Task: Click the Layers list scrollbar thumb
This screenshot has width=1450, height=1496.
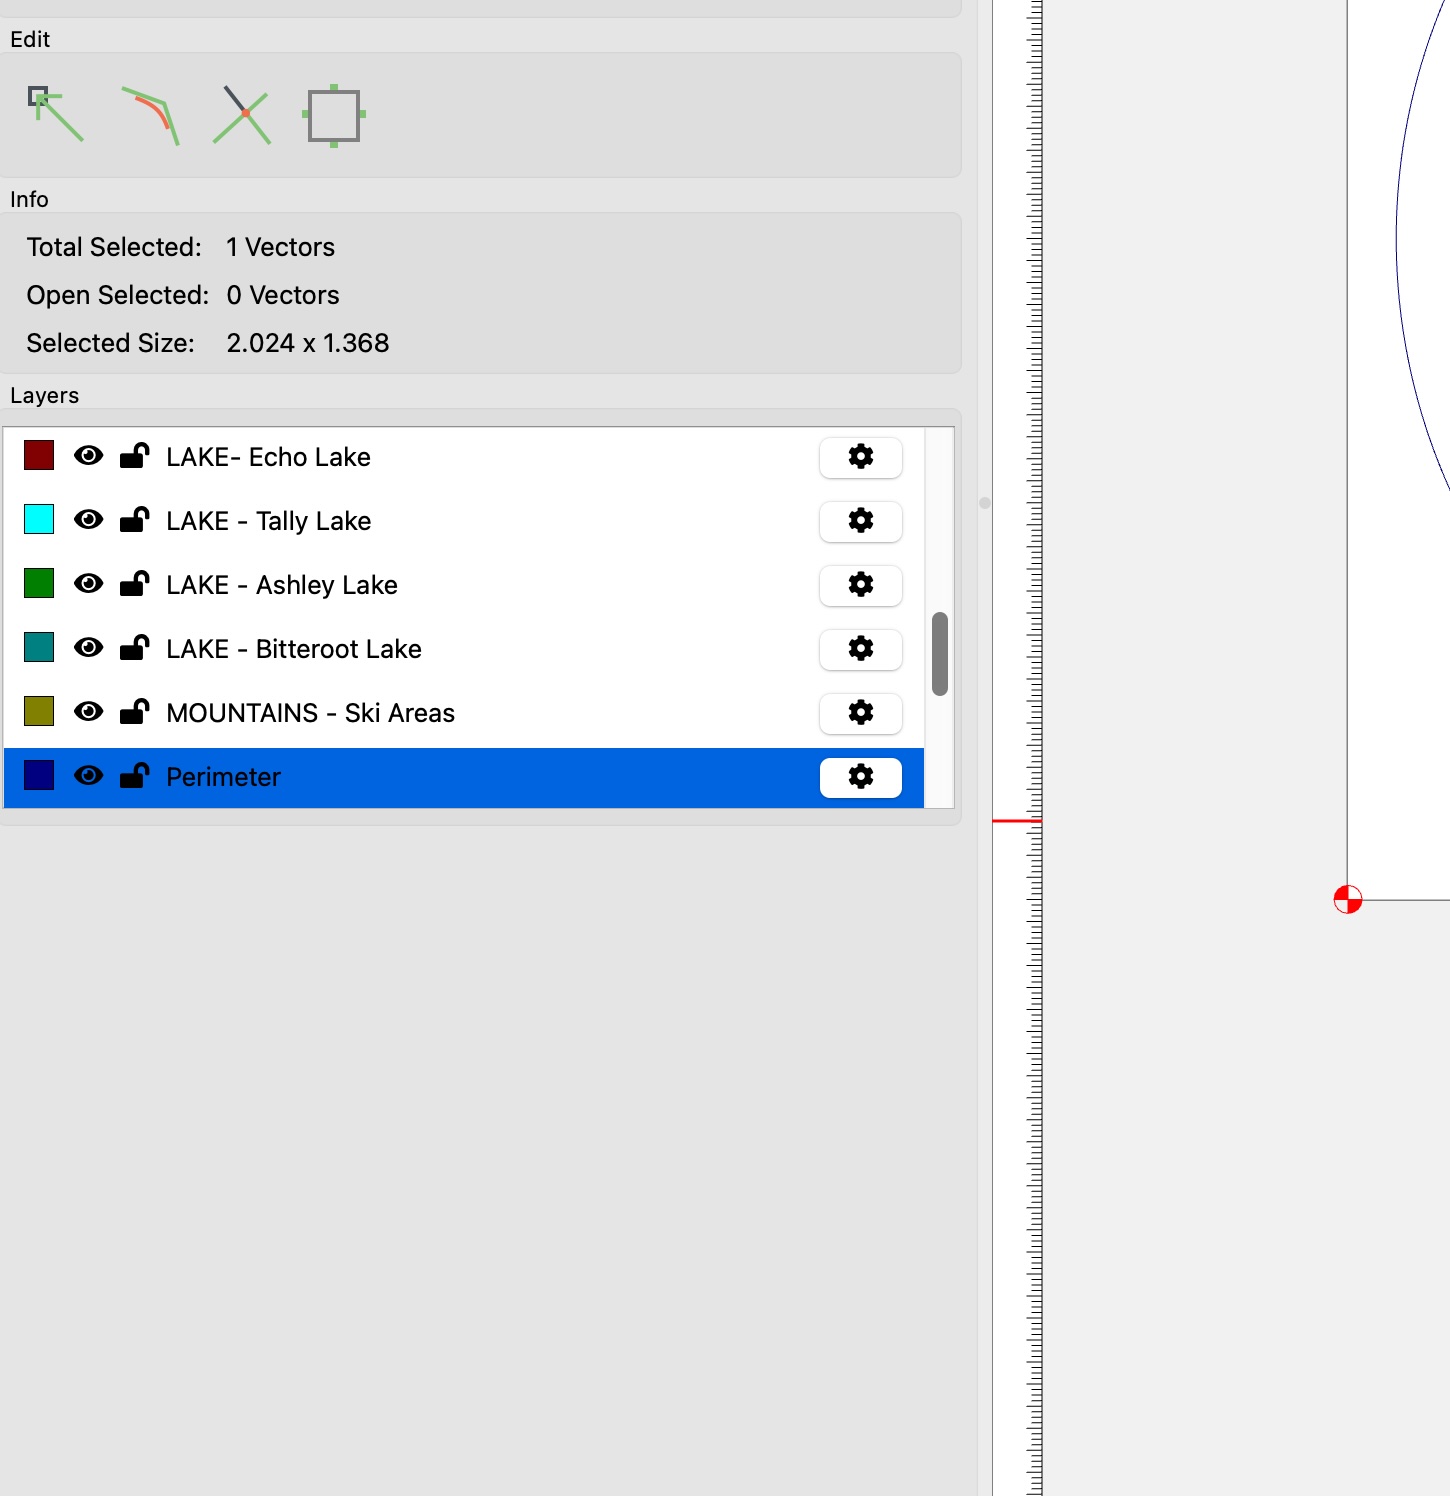Action: [939, 653]
